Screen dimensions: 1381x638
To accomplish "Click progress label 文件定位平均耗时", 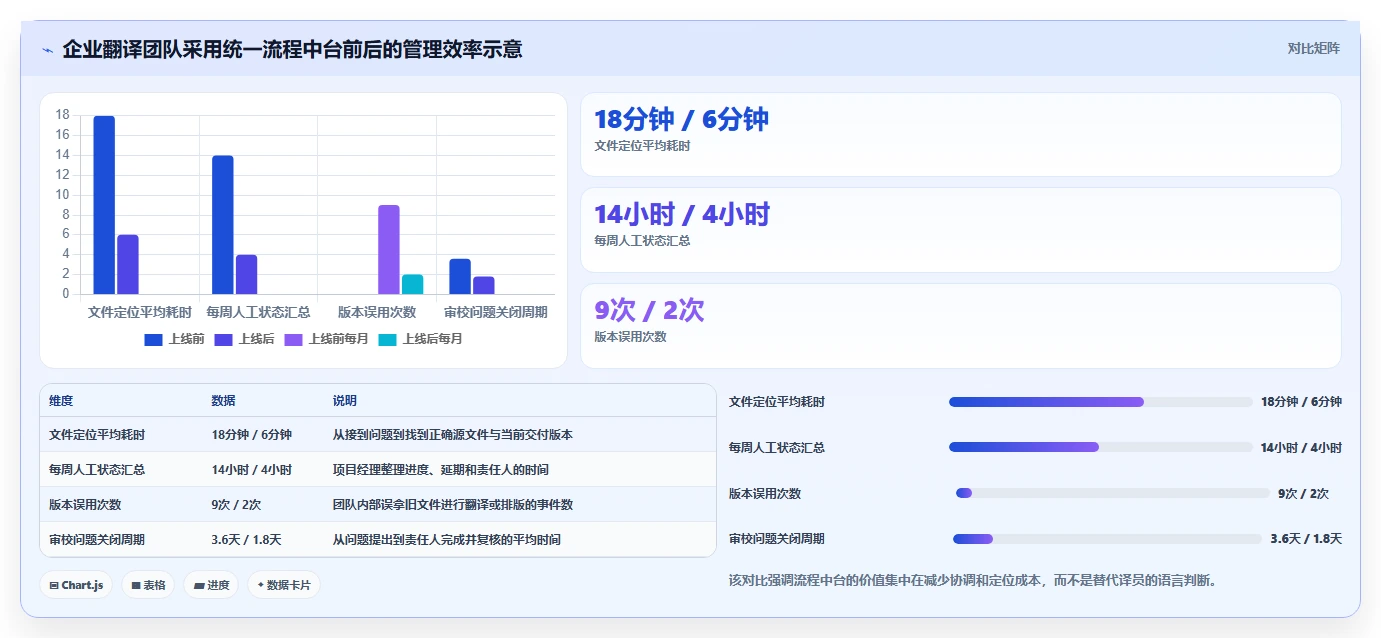I will (x=777, y=402).
